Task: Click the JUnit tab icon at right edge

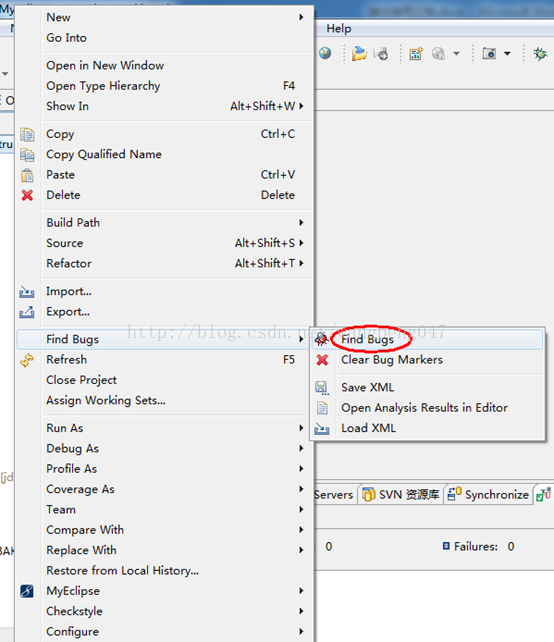Action: [x=544, y=494]
